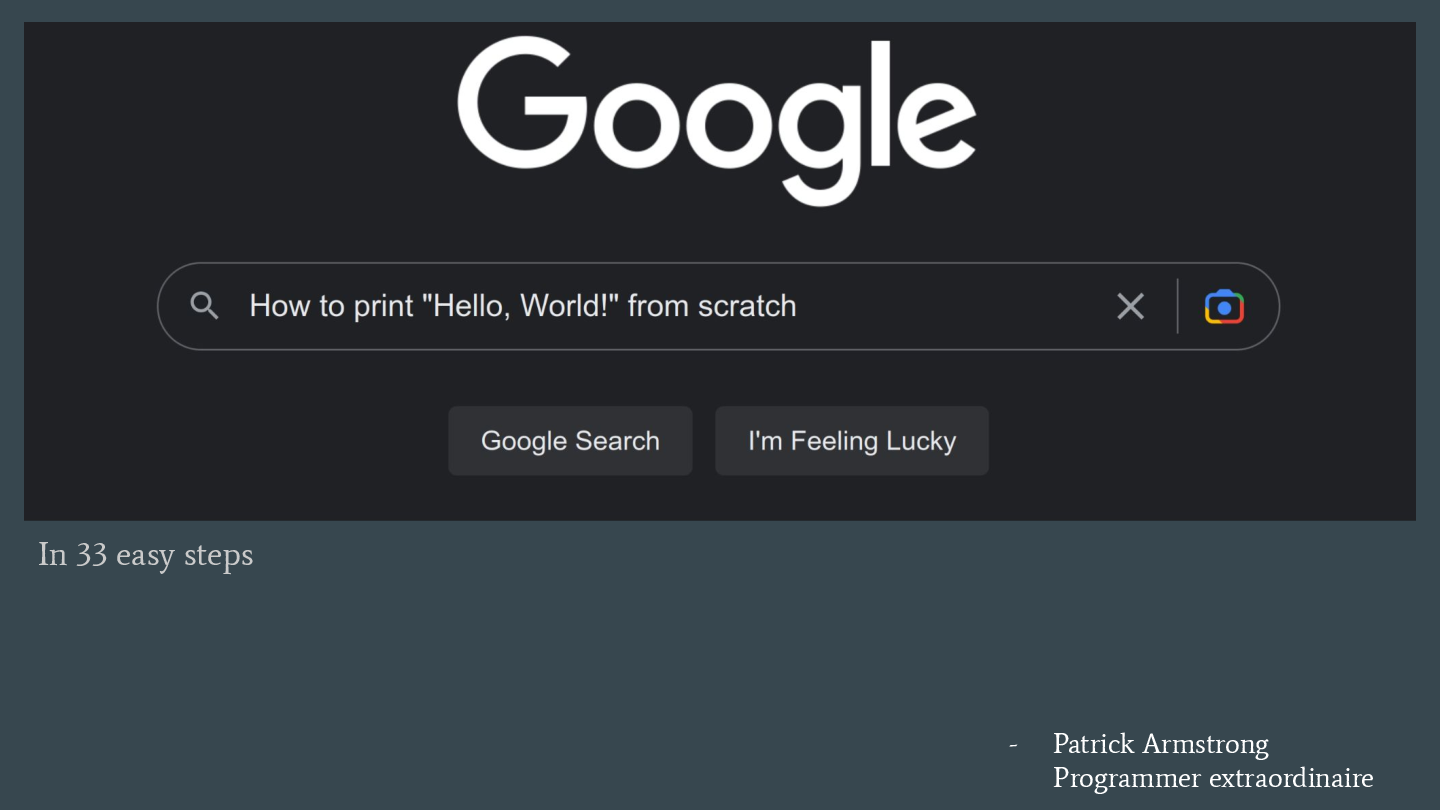Click the Google Search button
Viewport: 1440px width, 810px height.
pyautogui.click(x=570, y=441)
